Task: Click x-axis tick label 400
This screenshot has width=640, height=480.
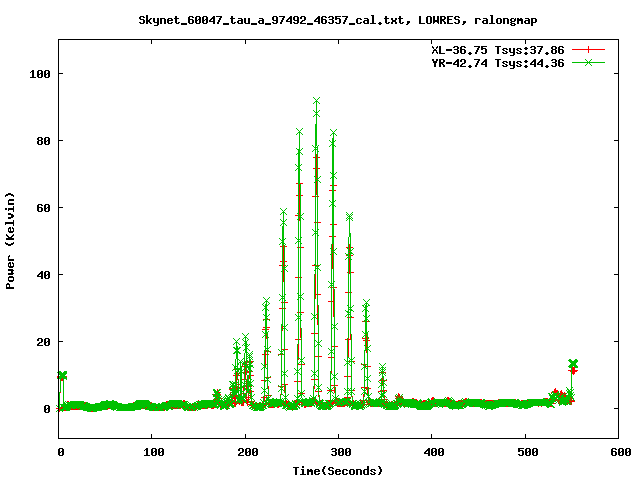Action: click(434, 452)
